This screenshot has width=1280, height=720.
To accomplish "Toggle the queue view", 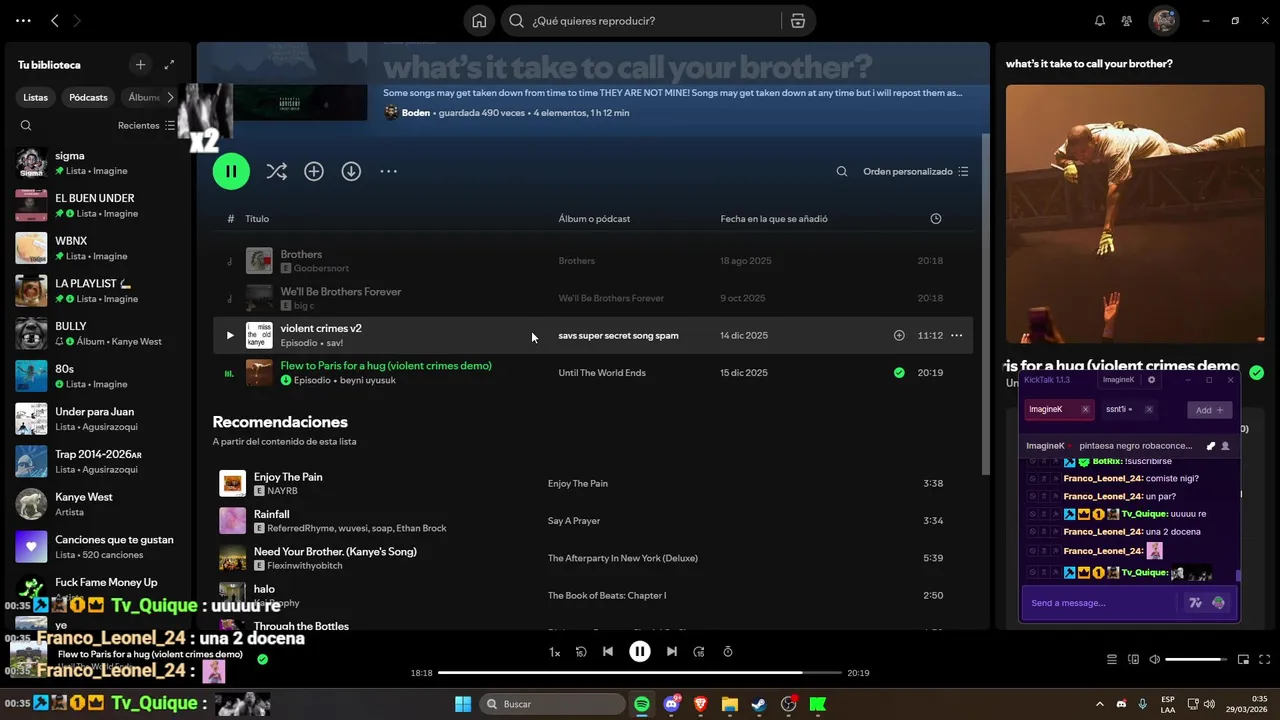I will 1112,660.
